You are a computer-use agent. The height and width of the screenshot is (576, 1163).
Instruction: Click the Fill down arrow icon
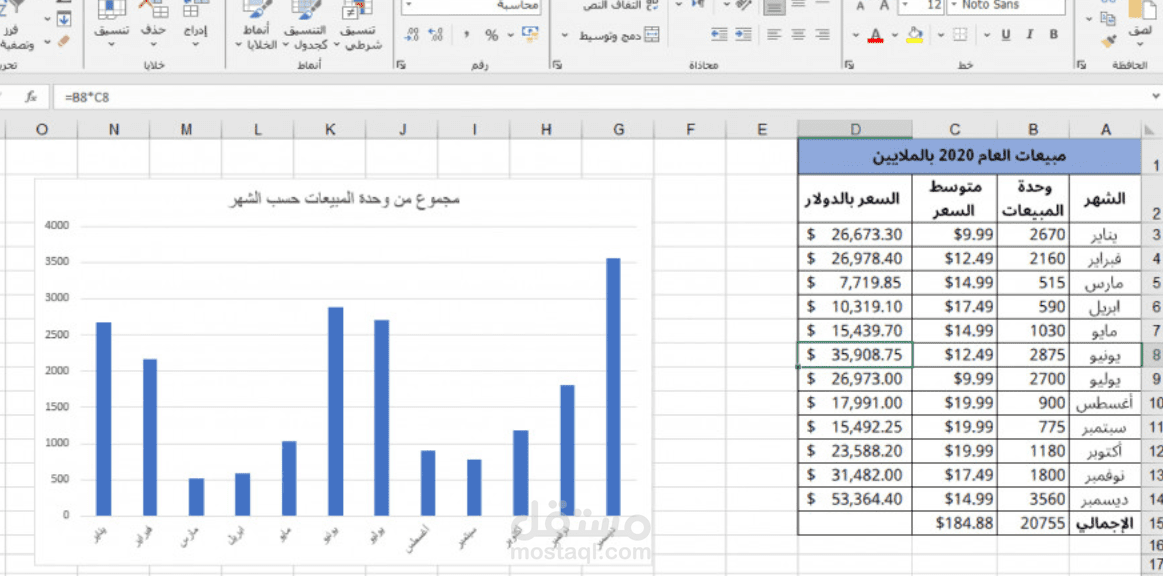point(65,19)
